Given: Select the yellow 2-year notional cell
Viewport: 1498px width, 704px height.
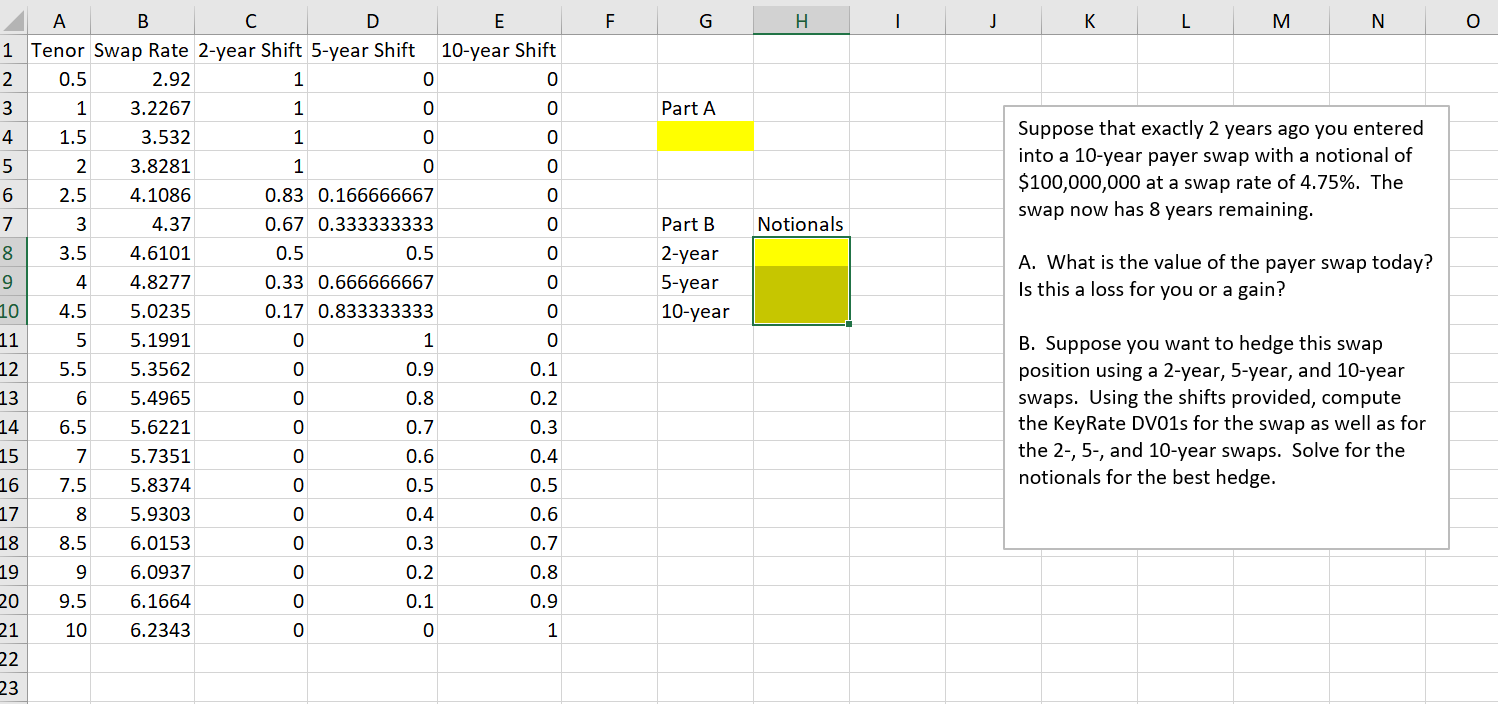Looking at the screenshot, I should click(801, 253).
